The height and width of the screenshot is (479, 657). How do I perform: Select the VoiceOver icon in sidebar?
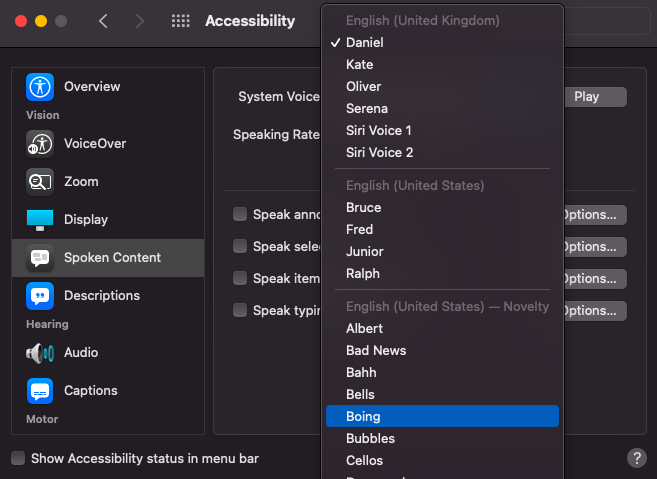click(40, 144)
